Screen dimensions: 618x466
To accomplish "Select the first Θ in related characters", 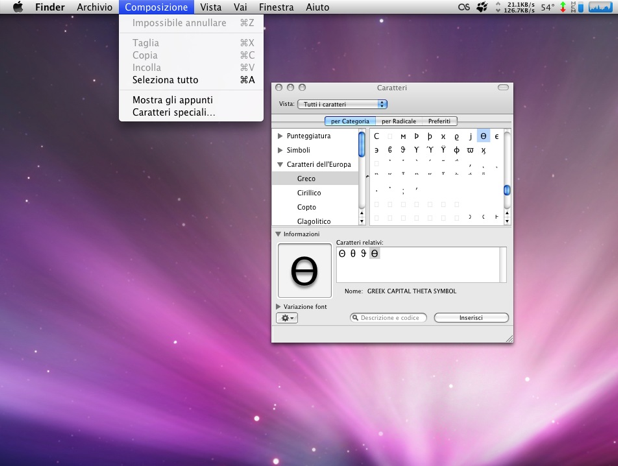I will click(342, 254).
